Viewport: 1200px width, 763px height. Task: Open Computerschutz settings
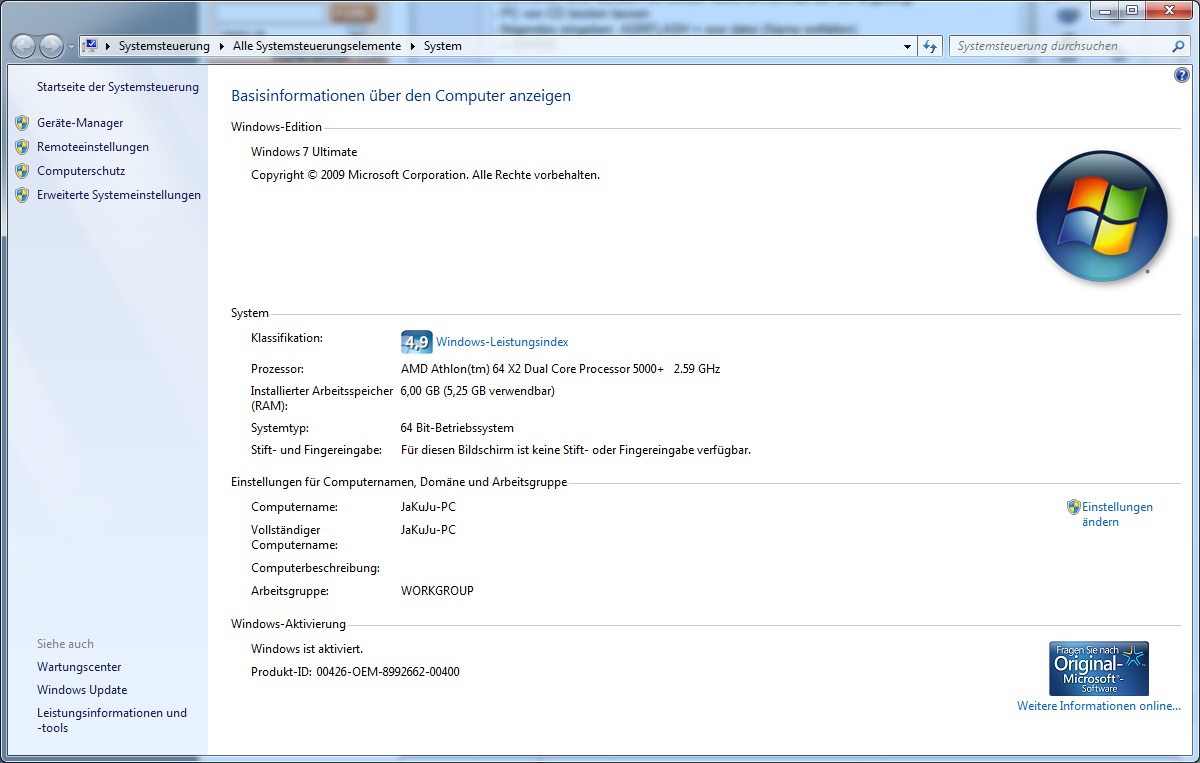click(81, 171)
